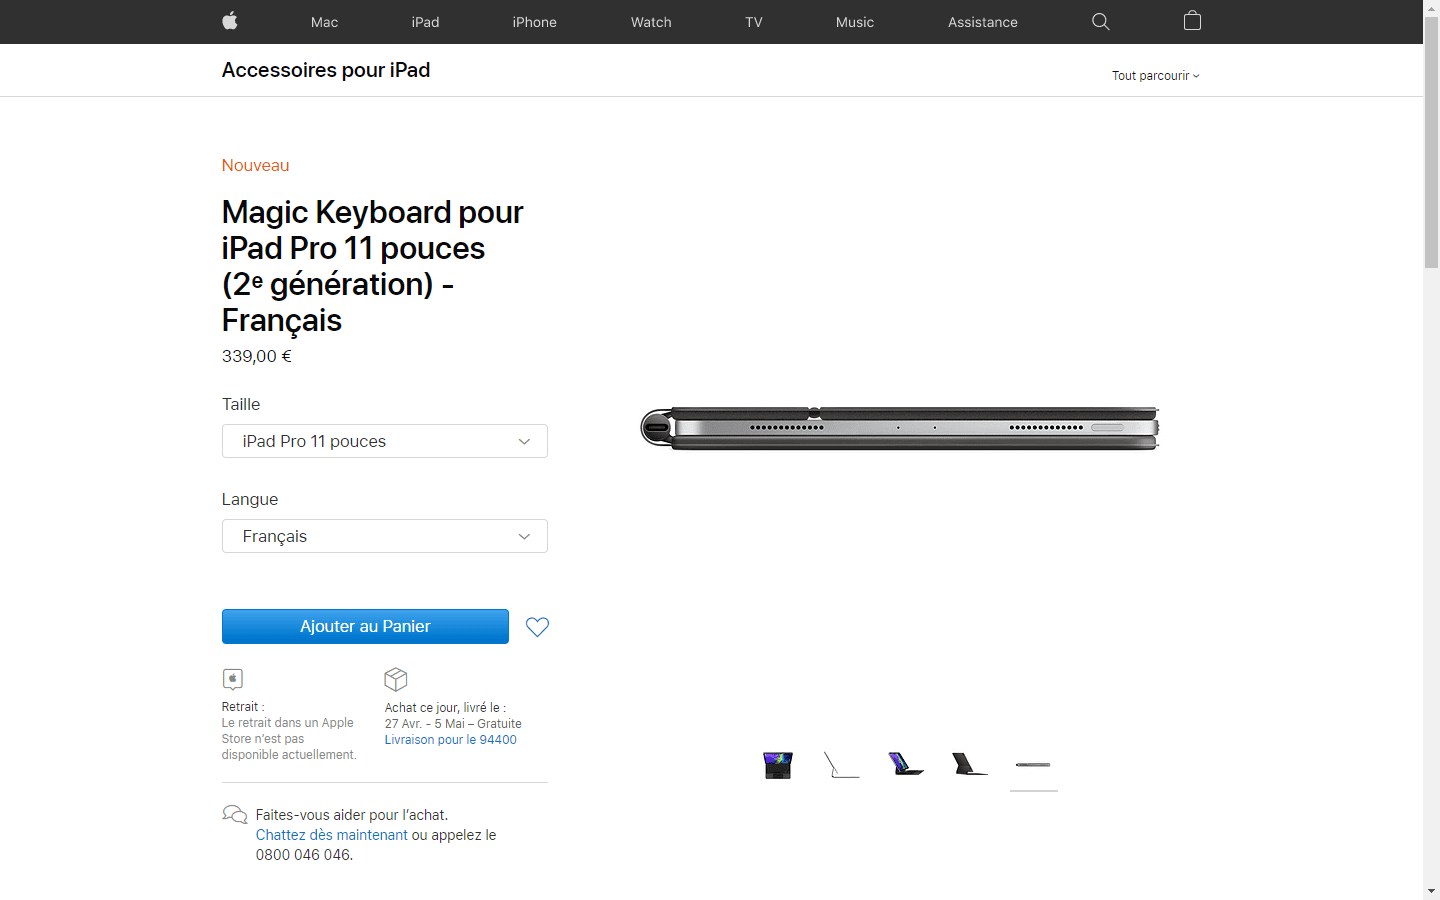Select the last closed side-view thumbnail
Screen dimensions: 1440x900
pos(1033,765)
